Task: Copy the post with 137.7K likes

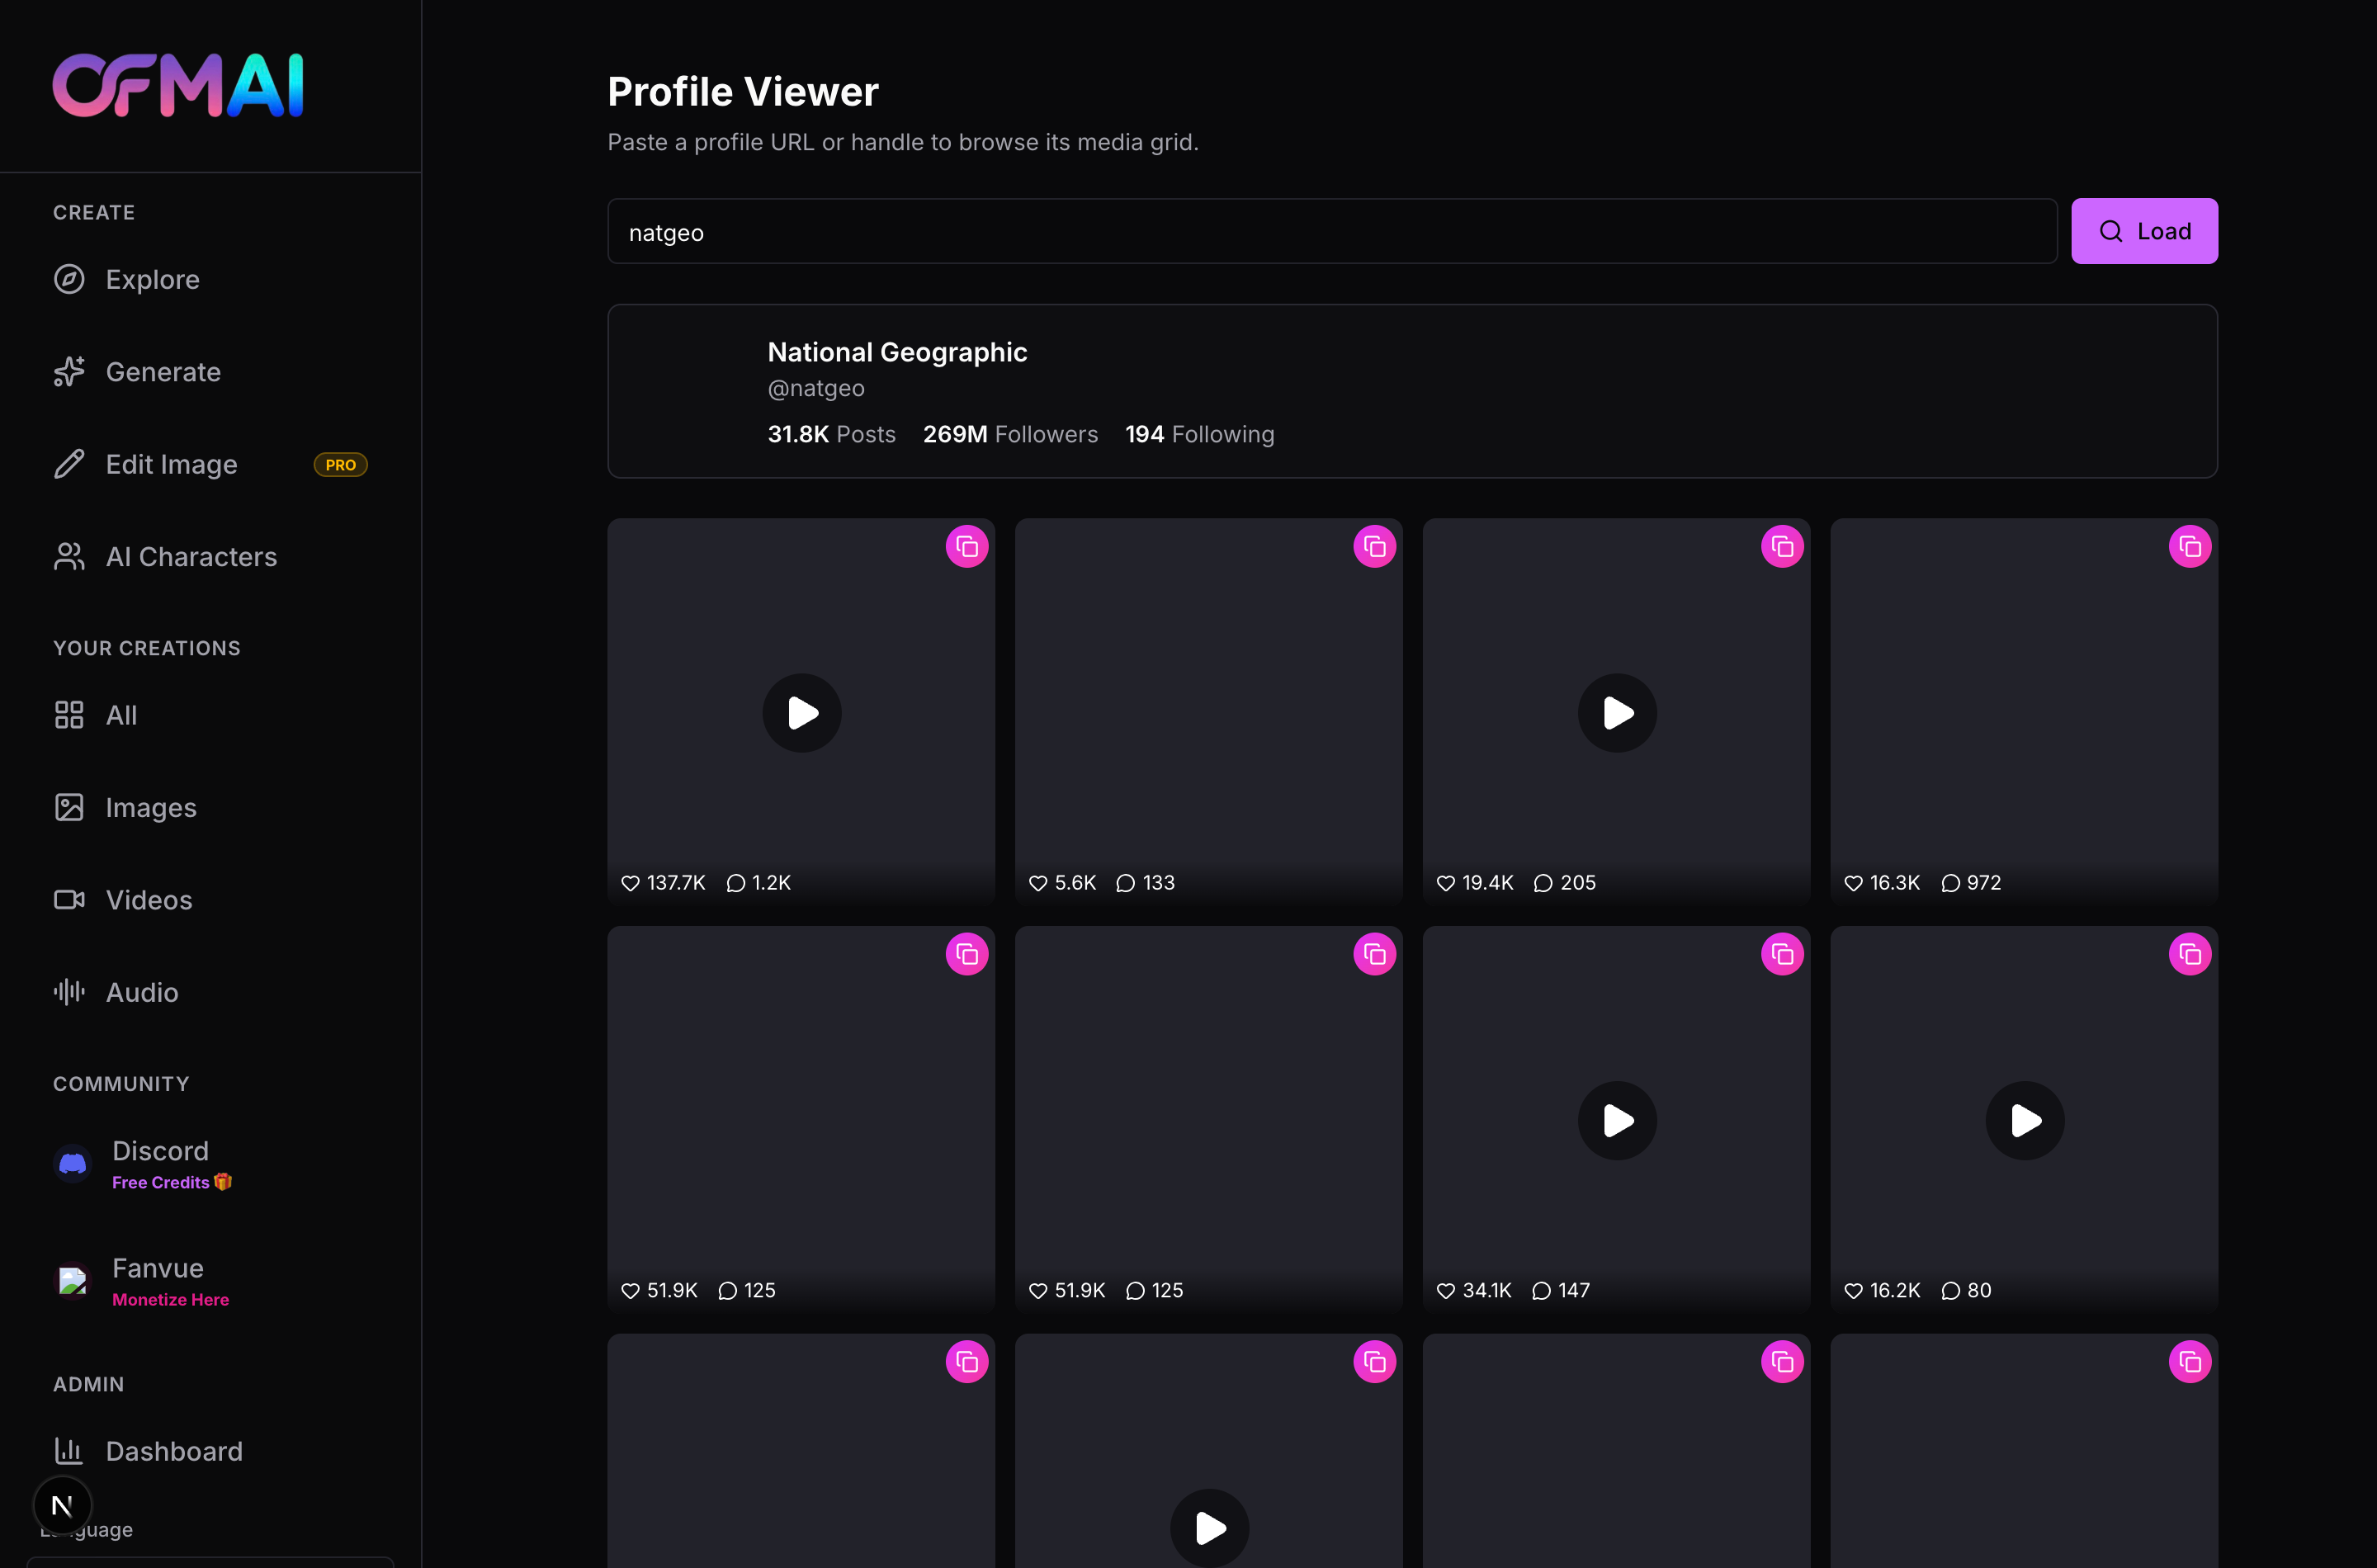Action: pyautogui.click(x=967, y=547)
